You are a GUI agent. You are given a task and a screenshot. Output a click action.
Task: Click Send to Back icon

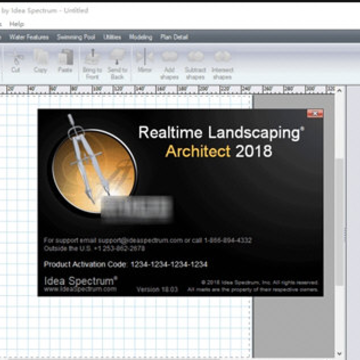coord(117,64)
